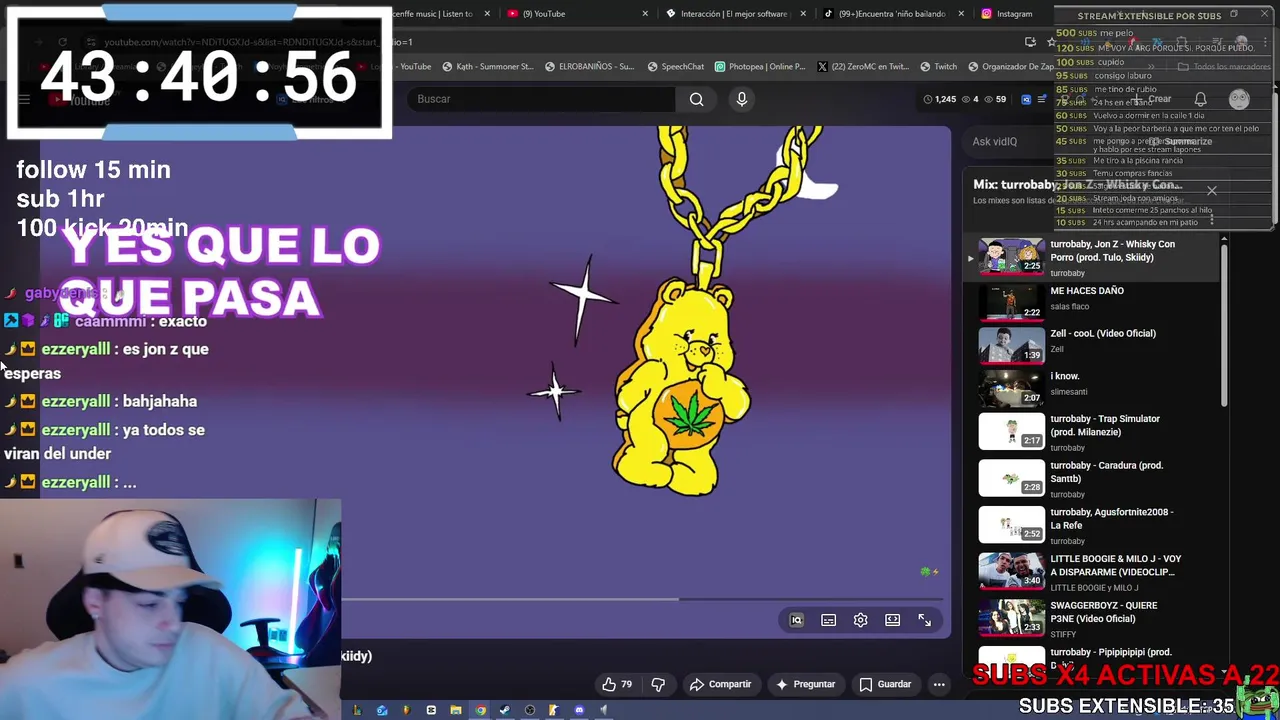The height and width of the screenshot is (720, 1280).
Task: Click the YouTube search magnifier button
Action: (x=696, y=99)
